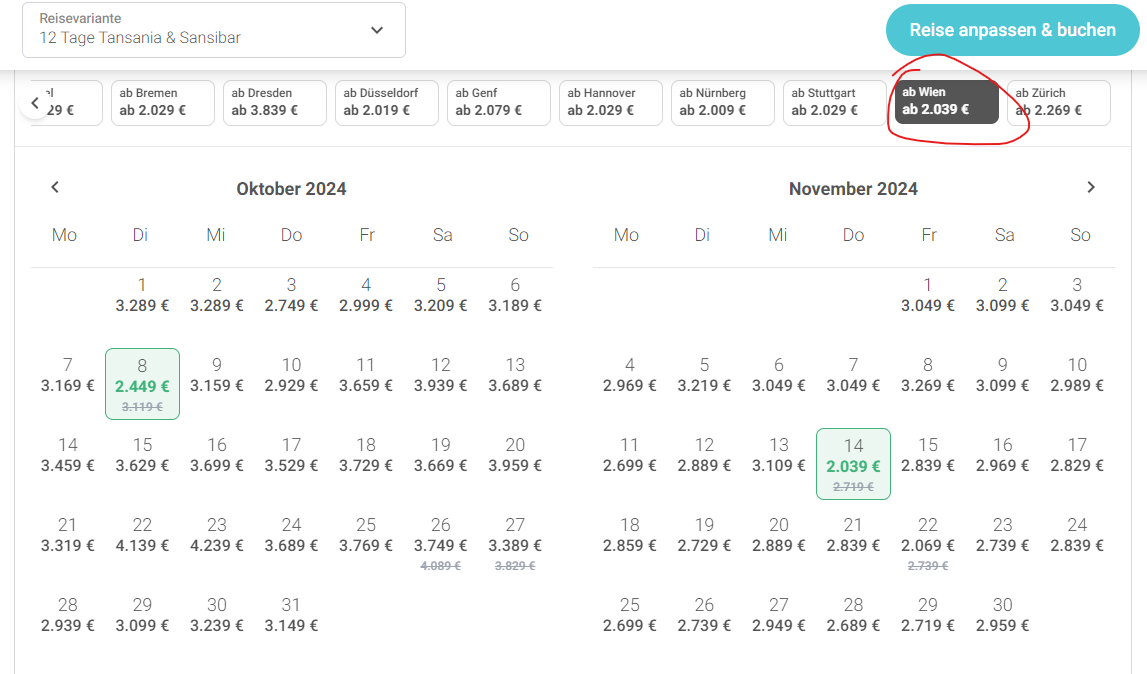Select October 12 at 3.939 €
Screen dimensions: 1147x674
441,375
